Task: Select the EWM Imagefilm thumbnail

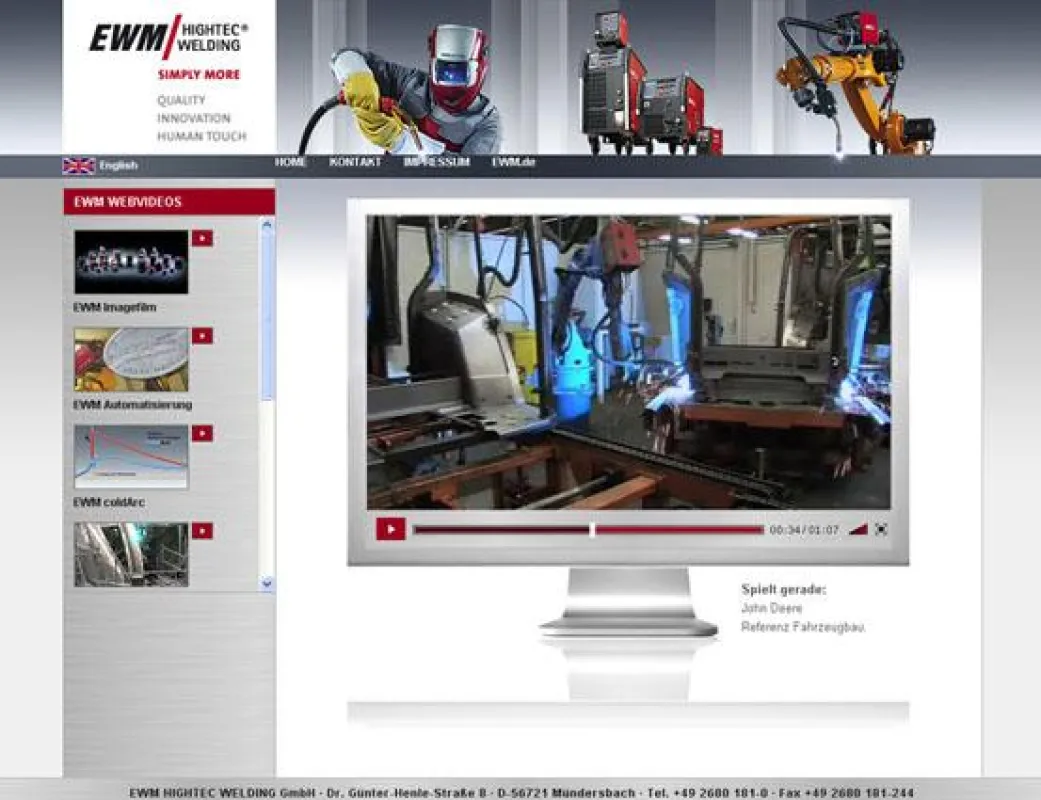Action: click(x=131, y=262)
